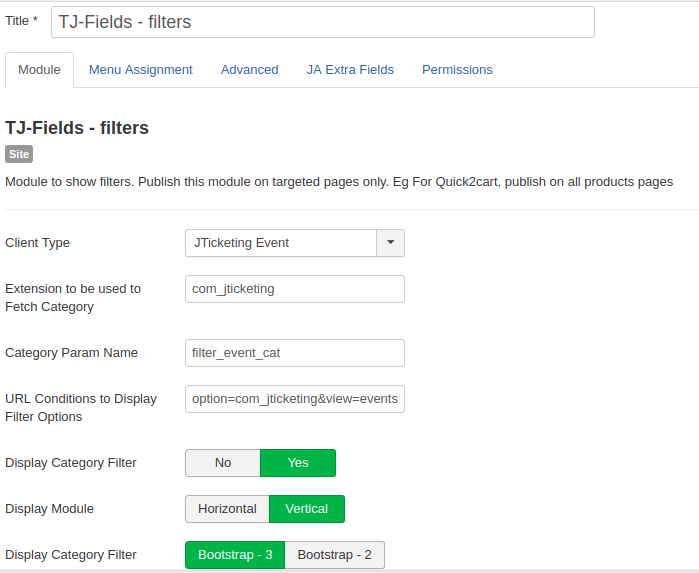Click the Site badge label
This screenshot has width=699, height=573.
(x=19, y=154)
